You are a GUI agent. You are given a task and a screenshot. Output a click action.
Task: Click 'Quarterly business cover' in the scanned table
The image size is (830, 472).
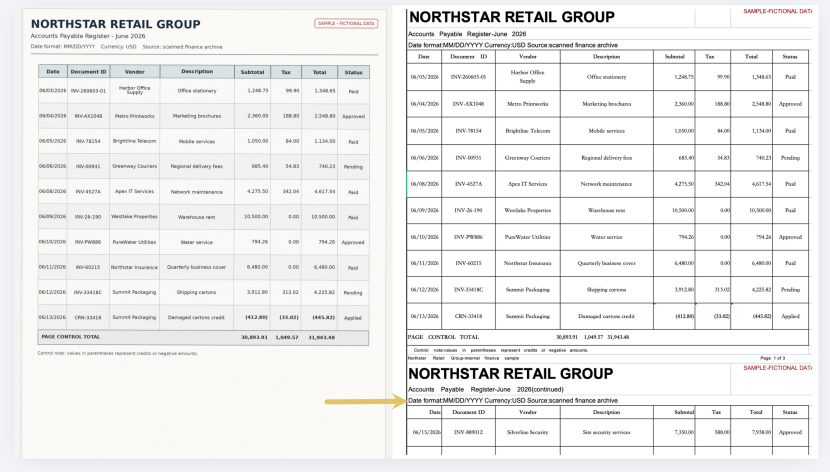(x=196, y=267)
